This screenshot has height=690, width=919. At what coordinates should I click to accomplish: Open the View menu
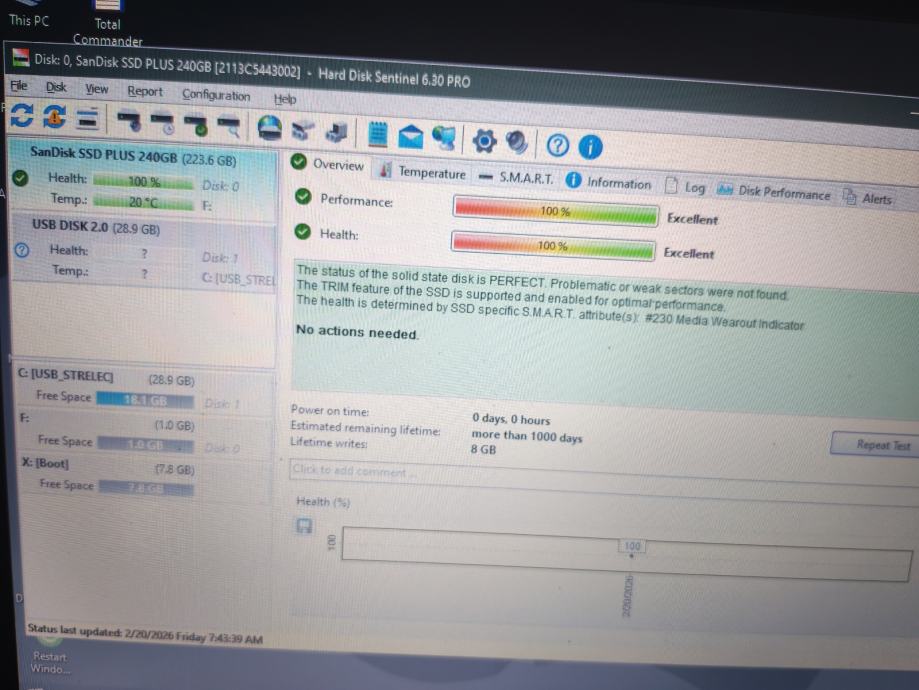click(97, 89)
